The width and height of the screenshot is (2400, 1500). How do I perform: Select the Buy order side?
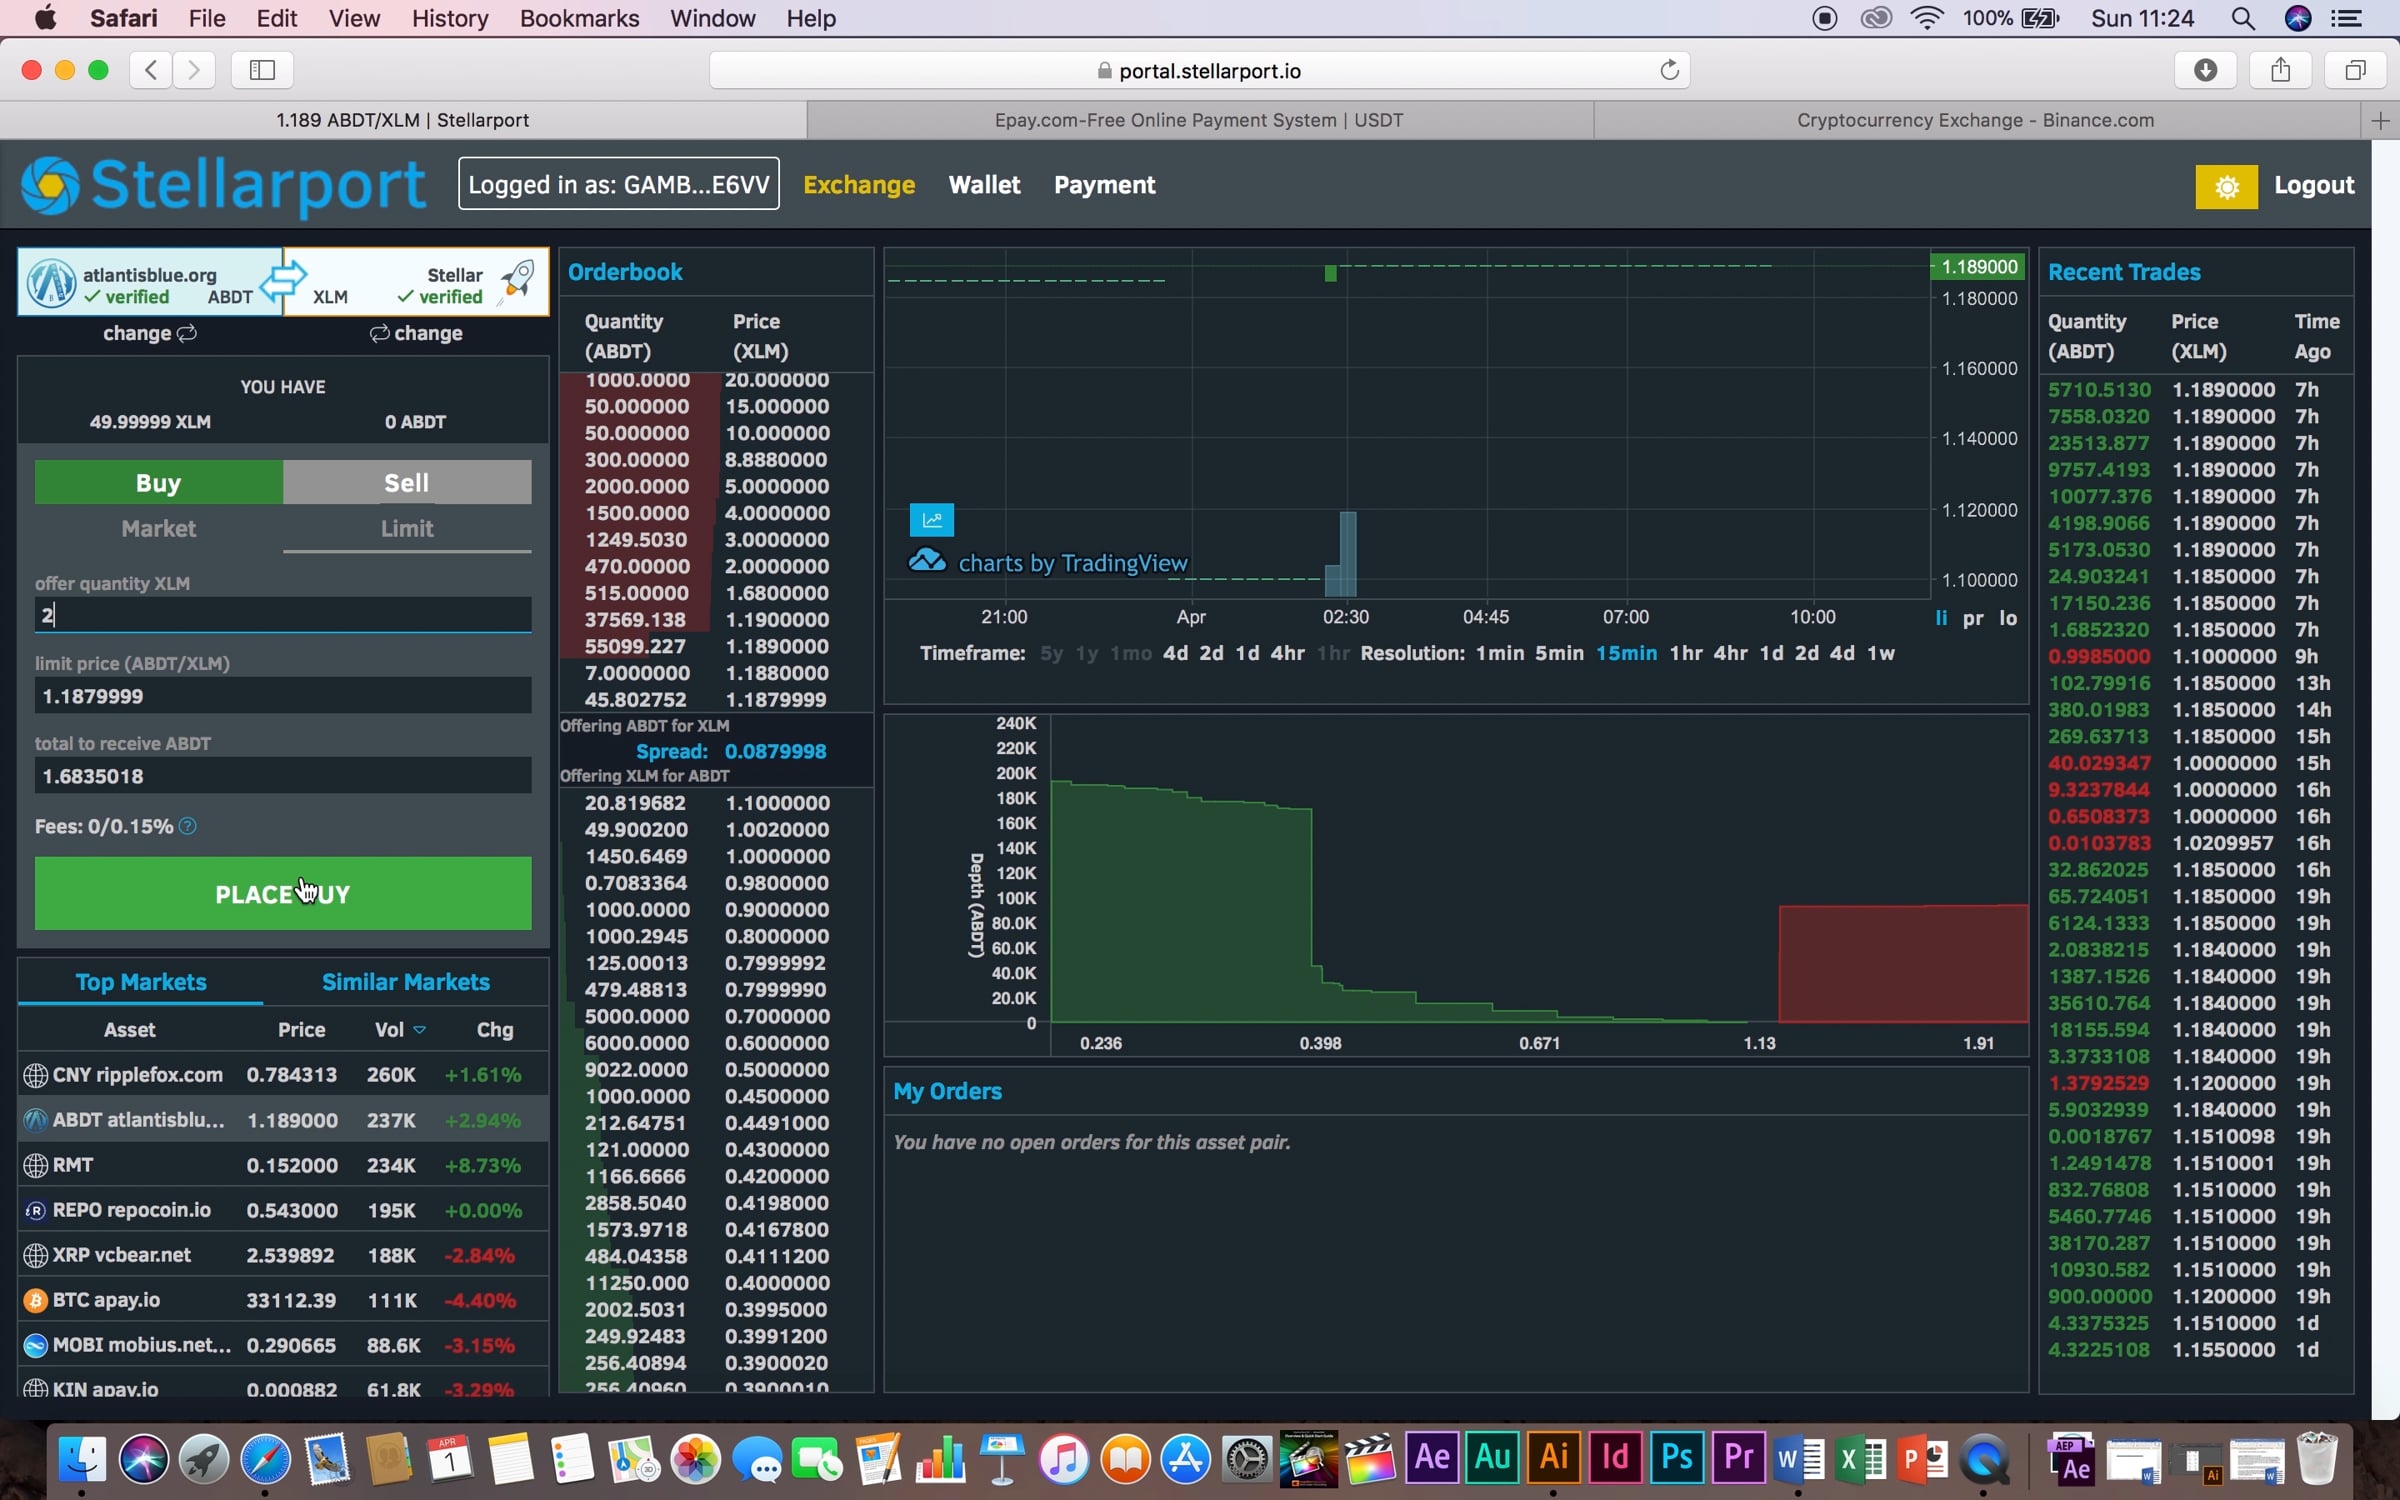(159, 482)
